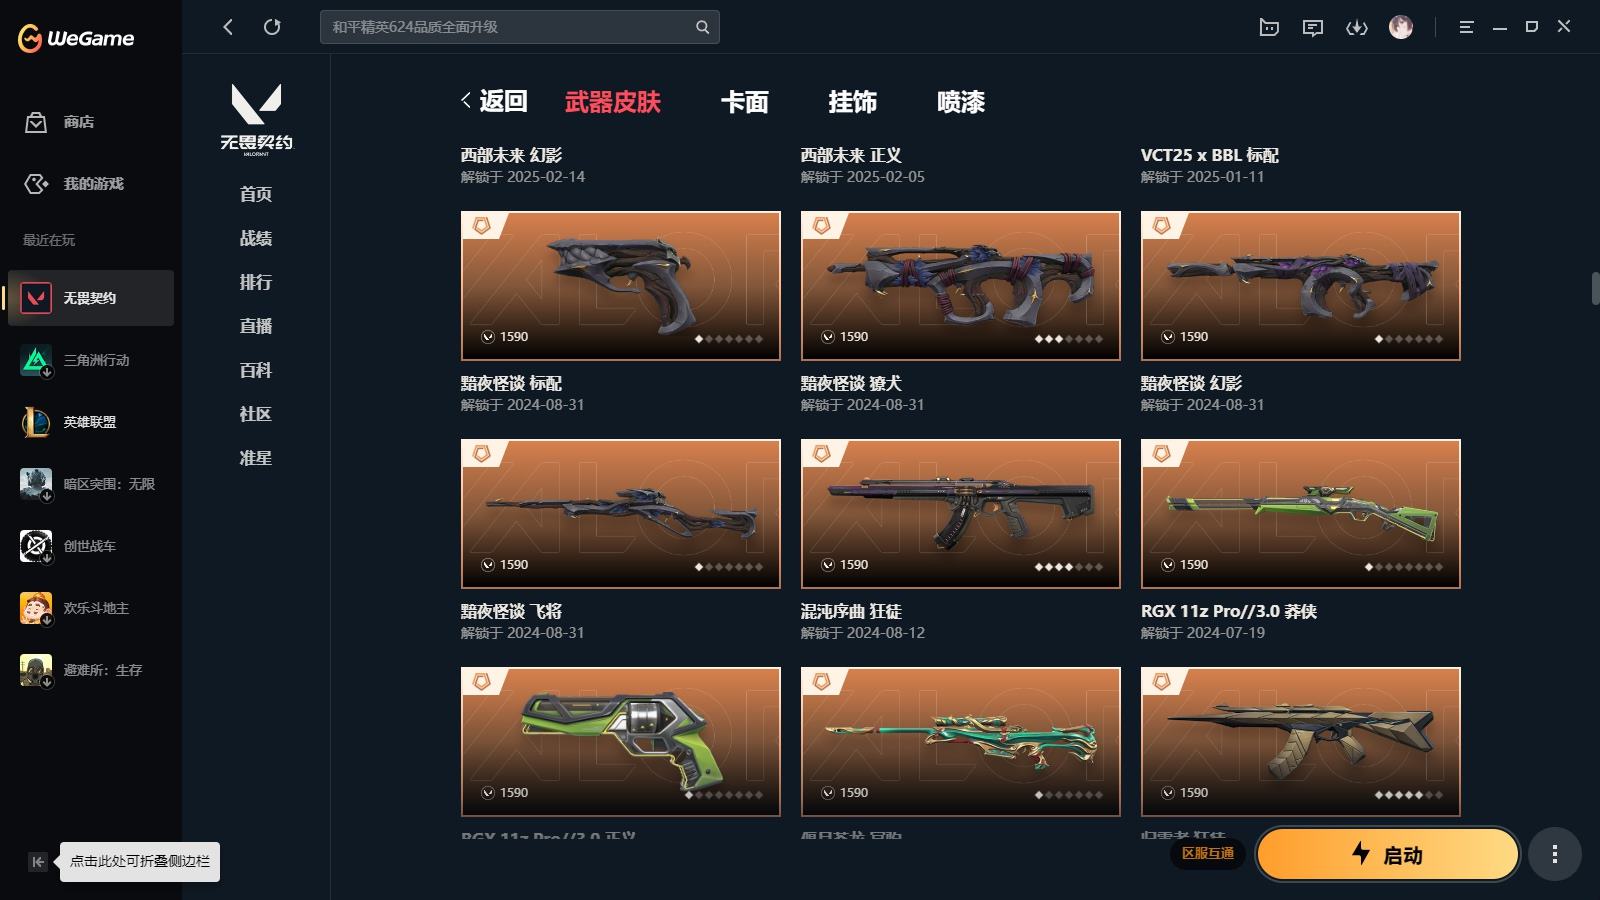
Task: Open 战绩 in the game menu
Action: pyautogui.click(x=256, y=238)
